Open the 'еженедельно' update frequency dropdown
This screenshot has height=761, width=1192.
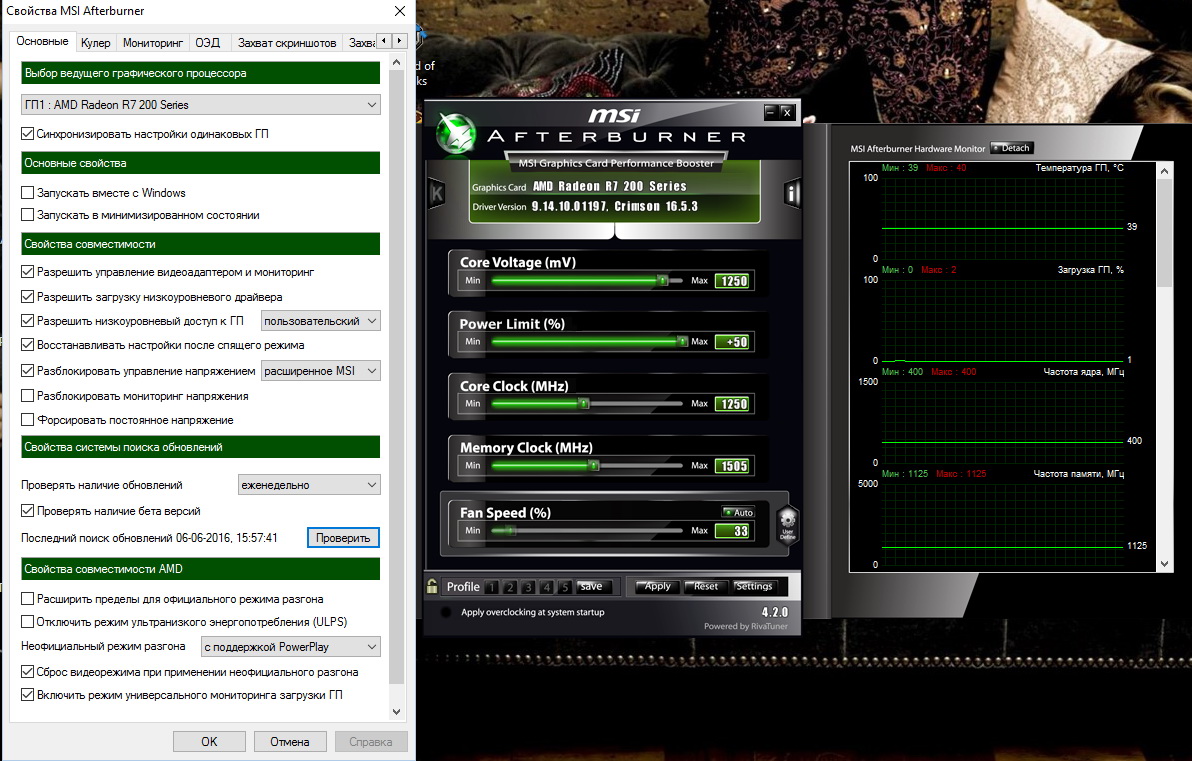click(x=309, y=485)
